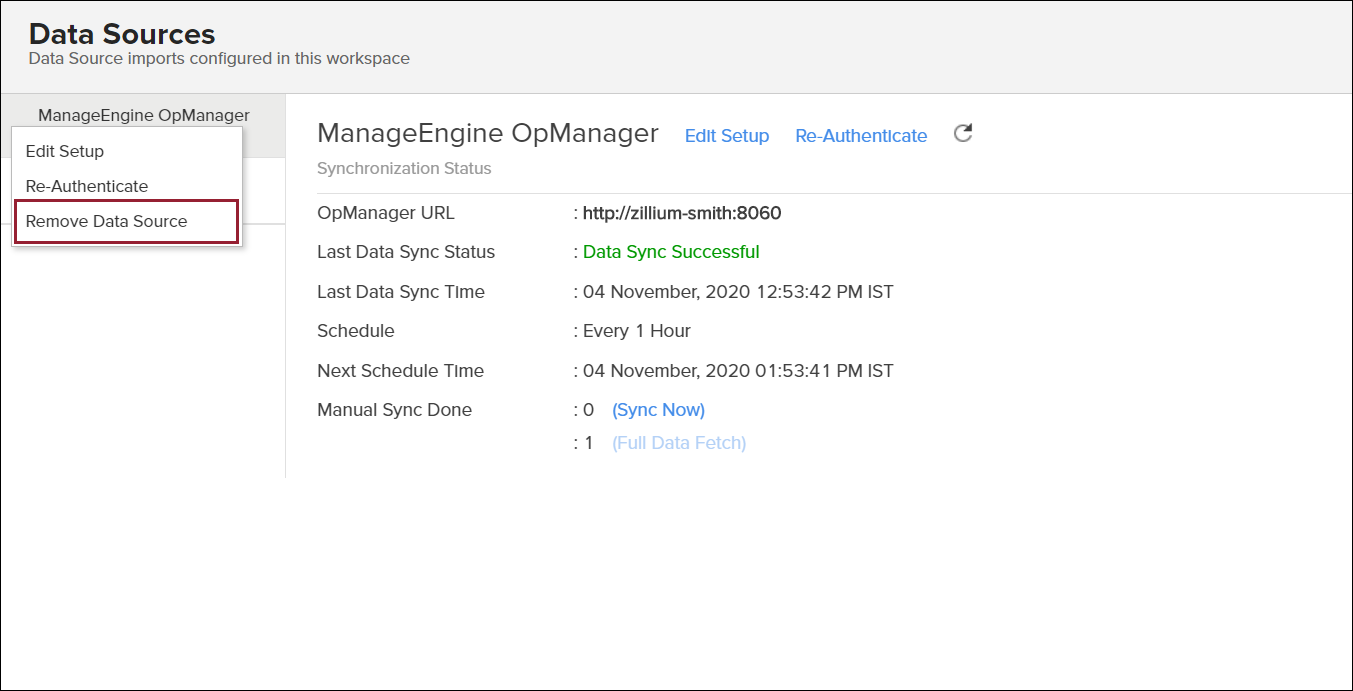Click the green Data Sync Successful status

pyautogui.click(x=671, y=252)
